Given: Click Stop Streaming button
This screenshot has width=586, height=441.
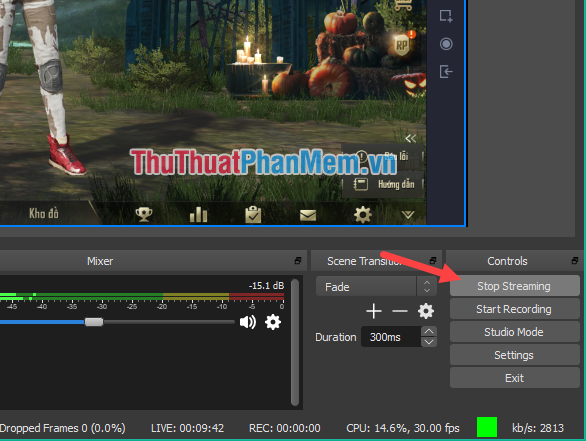Looking at the screenshot, I should click(514, 286).
